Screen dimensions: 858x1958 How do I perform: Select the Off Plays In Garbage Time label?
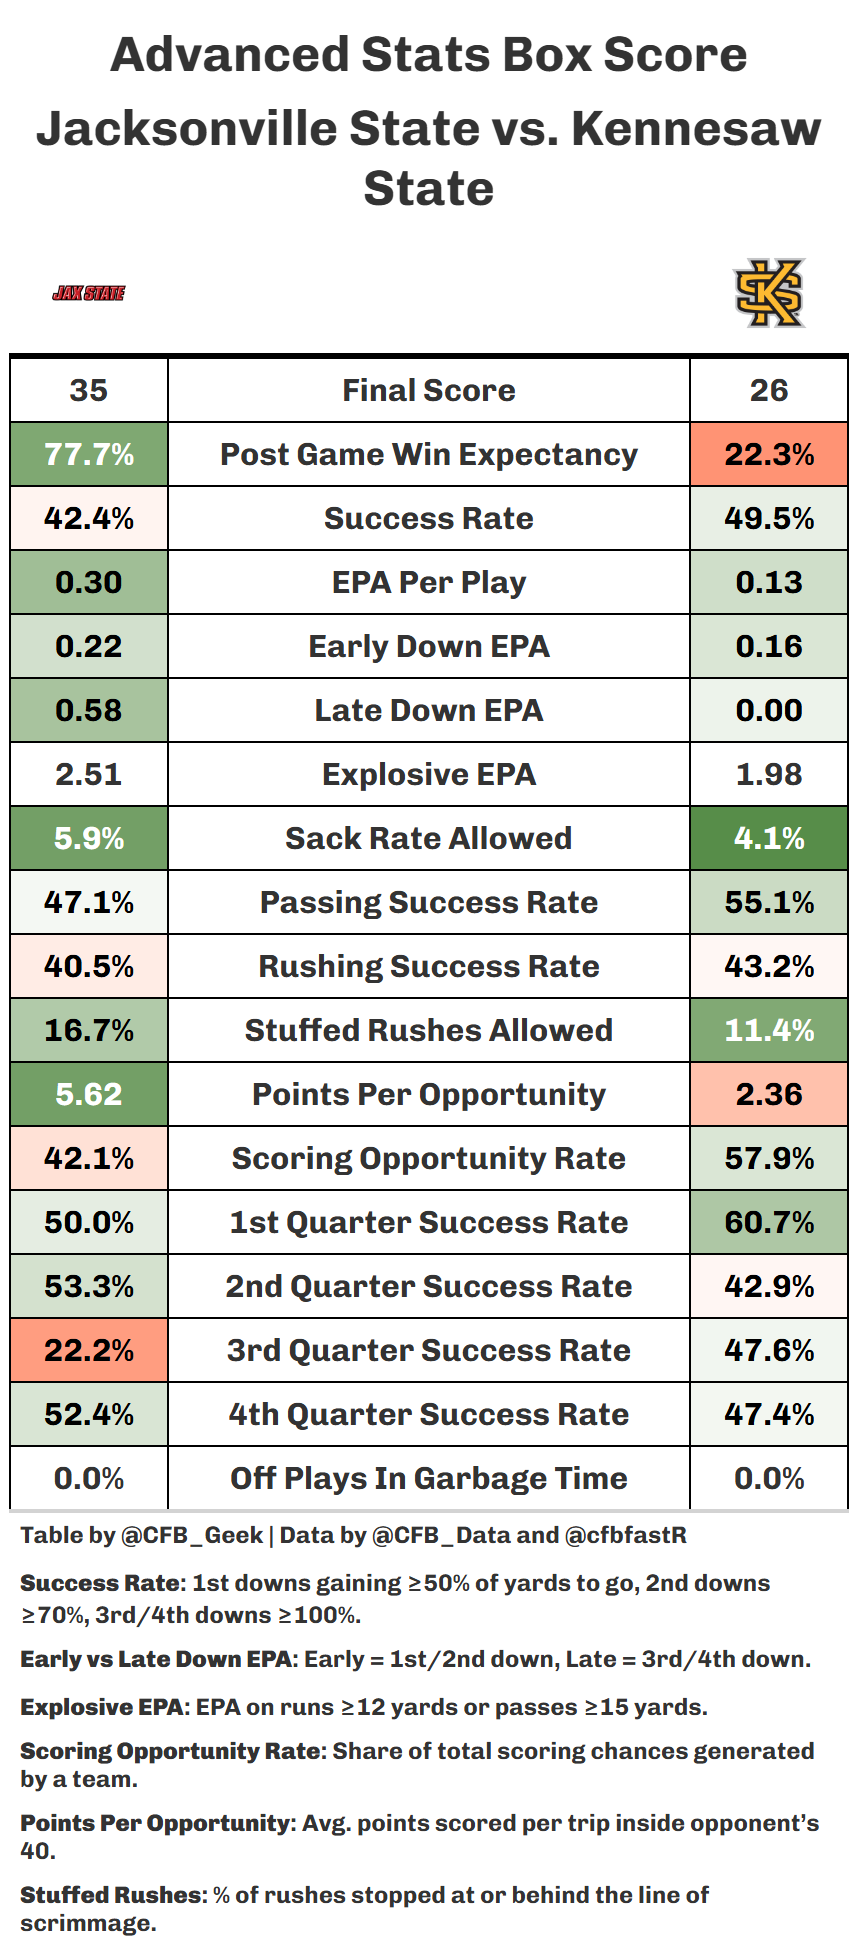[428, 1478]
